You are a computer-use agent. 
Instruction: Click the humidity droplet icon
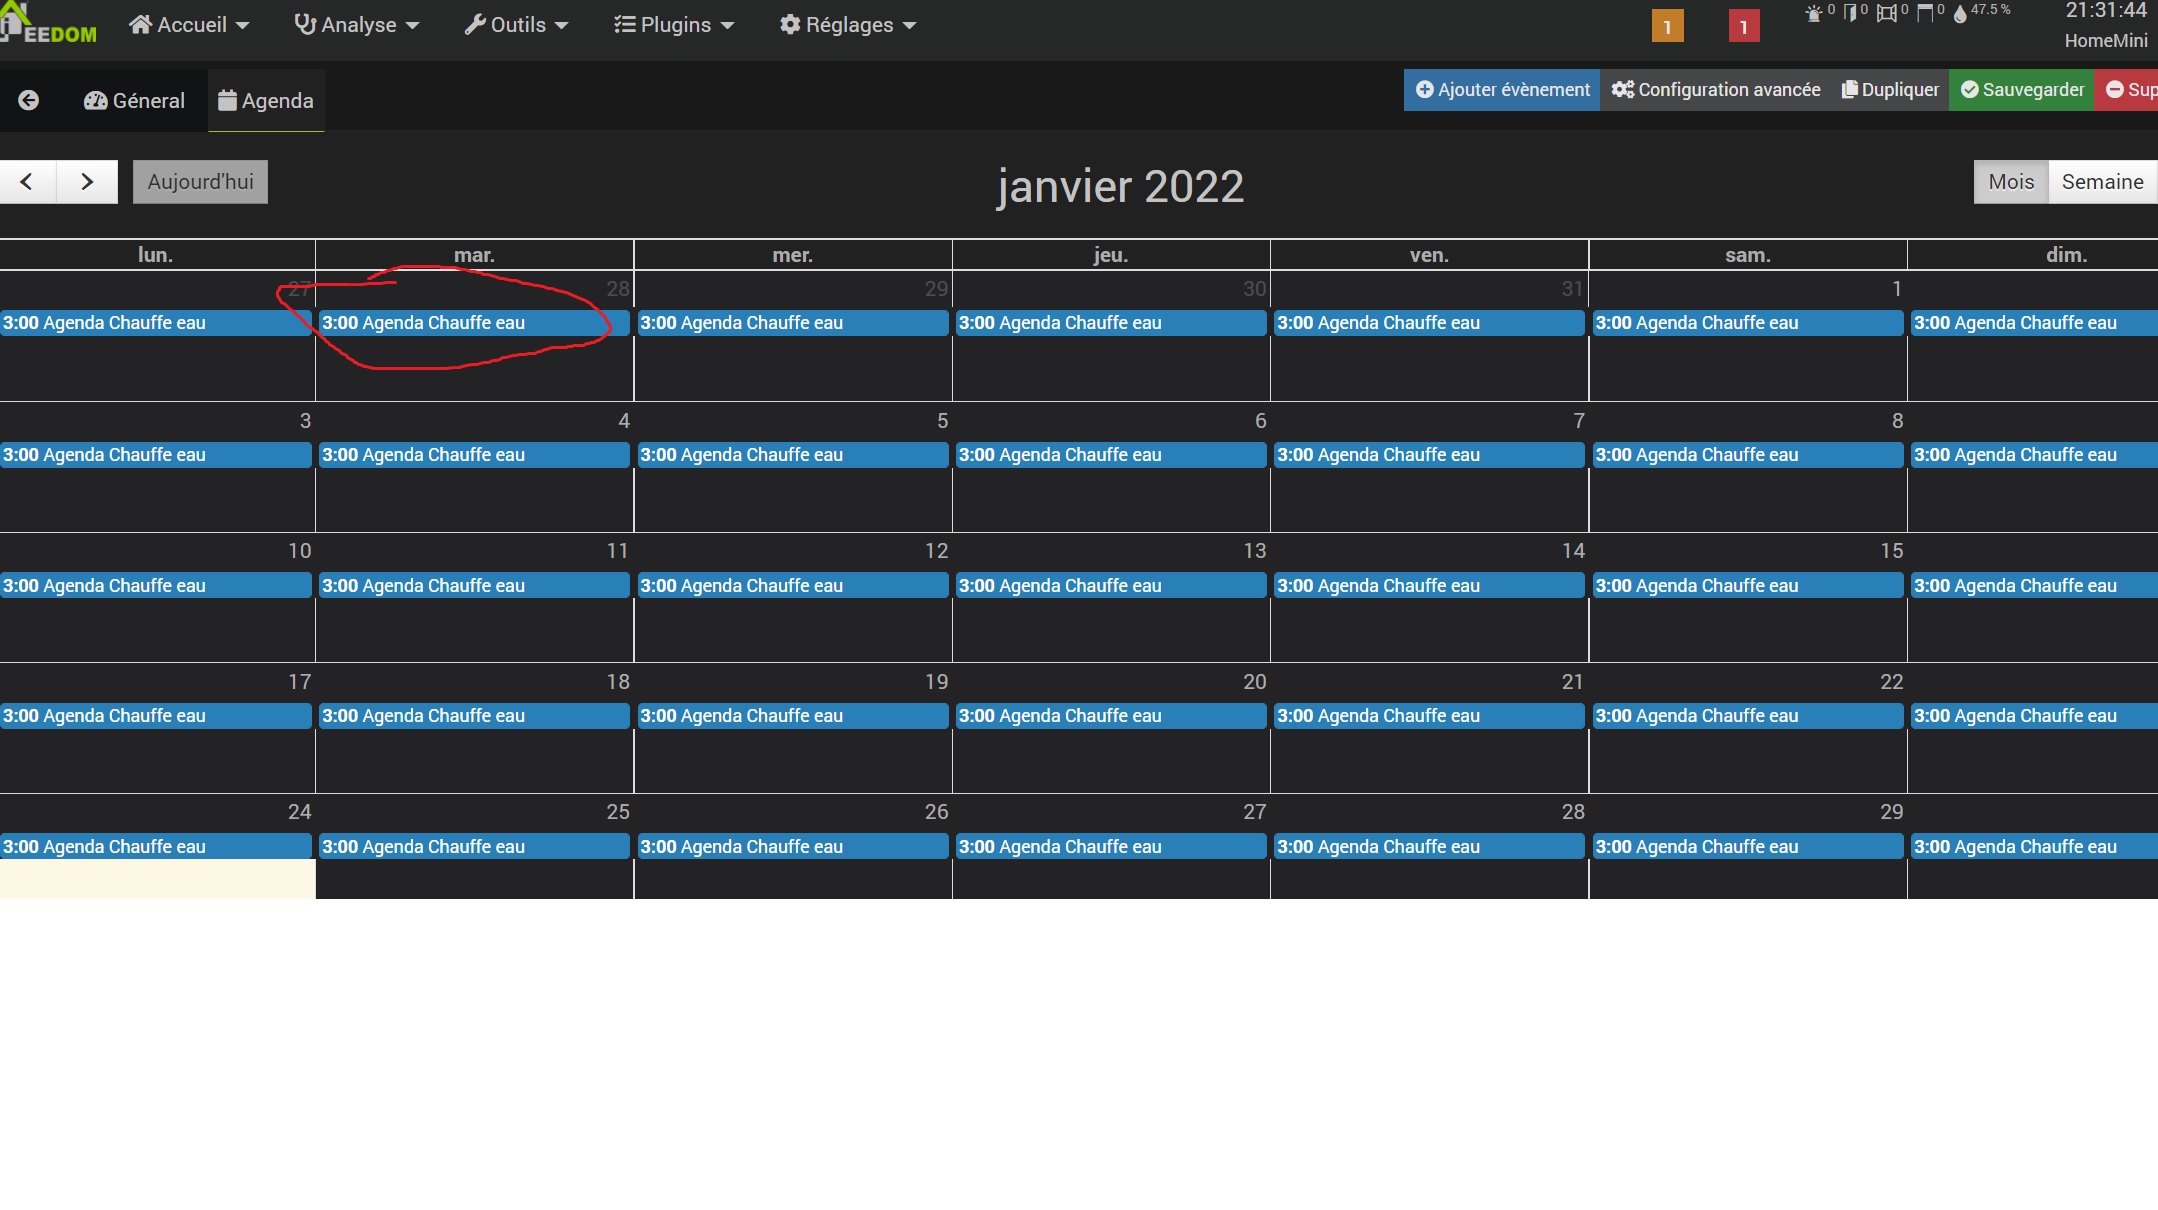click(1960, 14)
